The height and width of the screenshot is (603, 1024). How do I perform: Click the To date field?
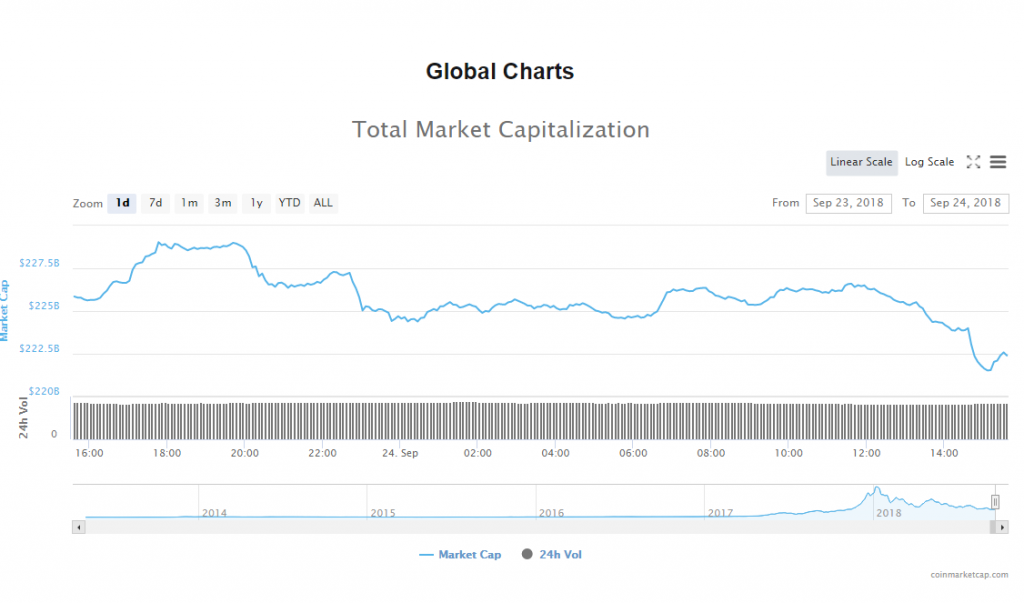pos(965,203)
